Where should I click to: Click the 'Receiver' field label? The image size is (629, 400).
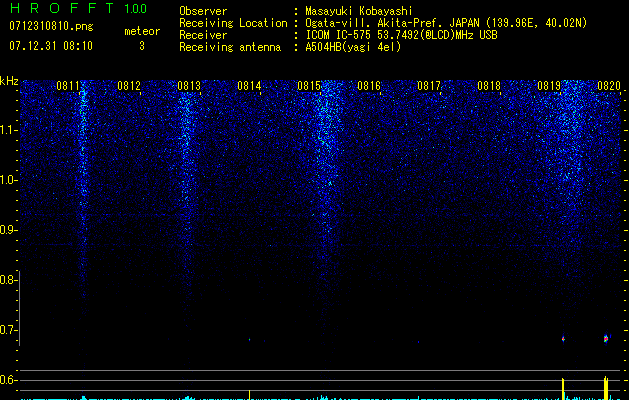203,35
